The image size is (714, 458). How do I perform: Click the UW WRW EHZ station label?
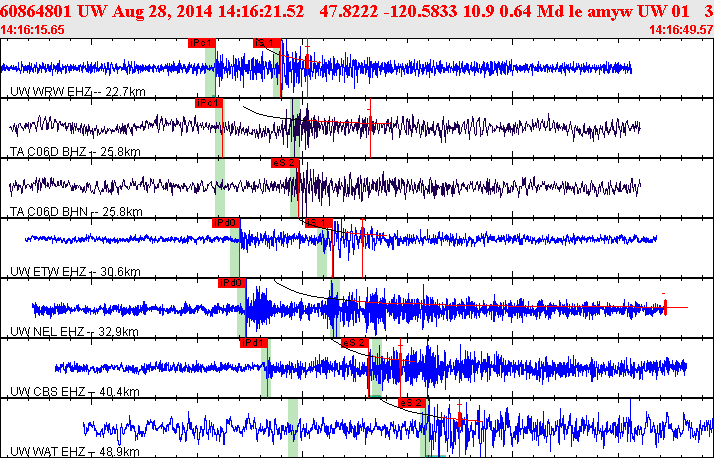[x=78, y=92]
